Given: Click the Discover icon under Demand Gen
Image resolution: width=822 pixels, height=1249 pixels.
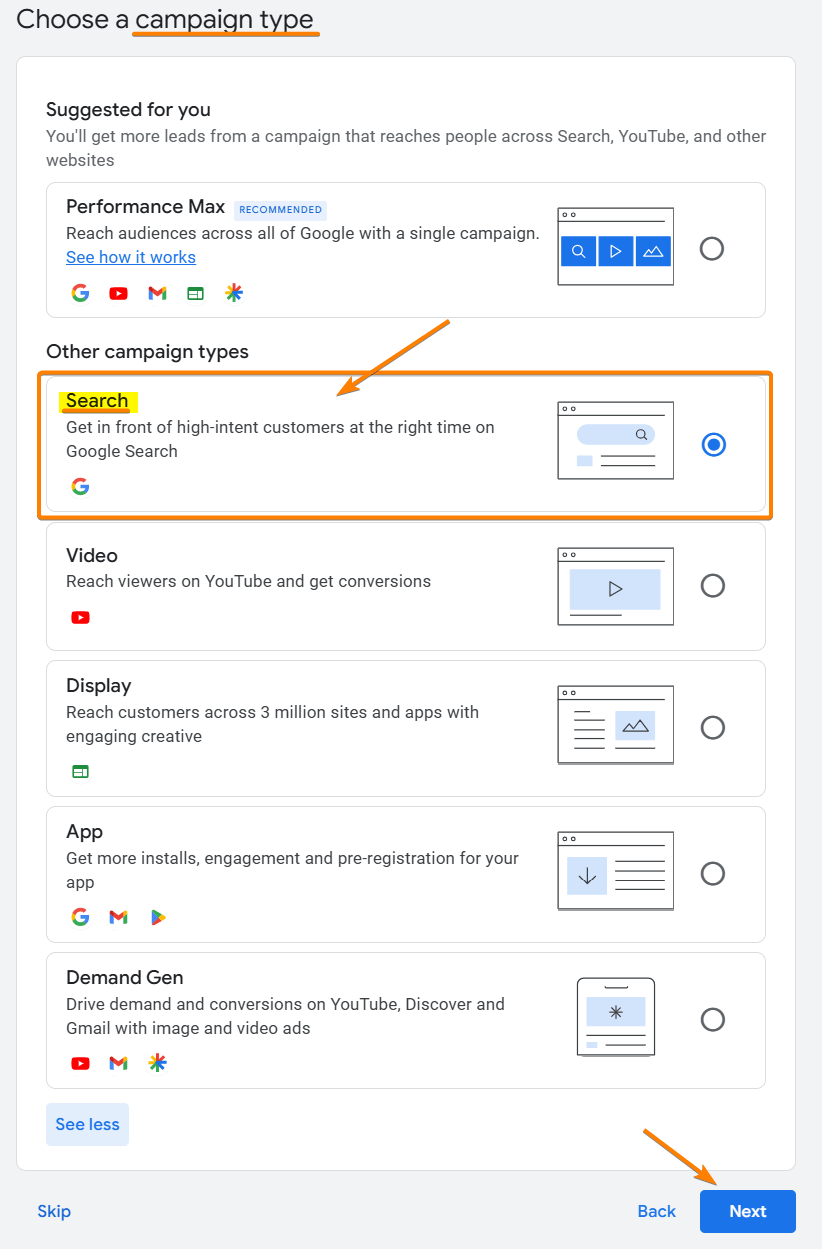Looking at the screenshot, I should tap(157, 1063).
